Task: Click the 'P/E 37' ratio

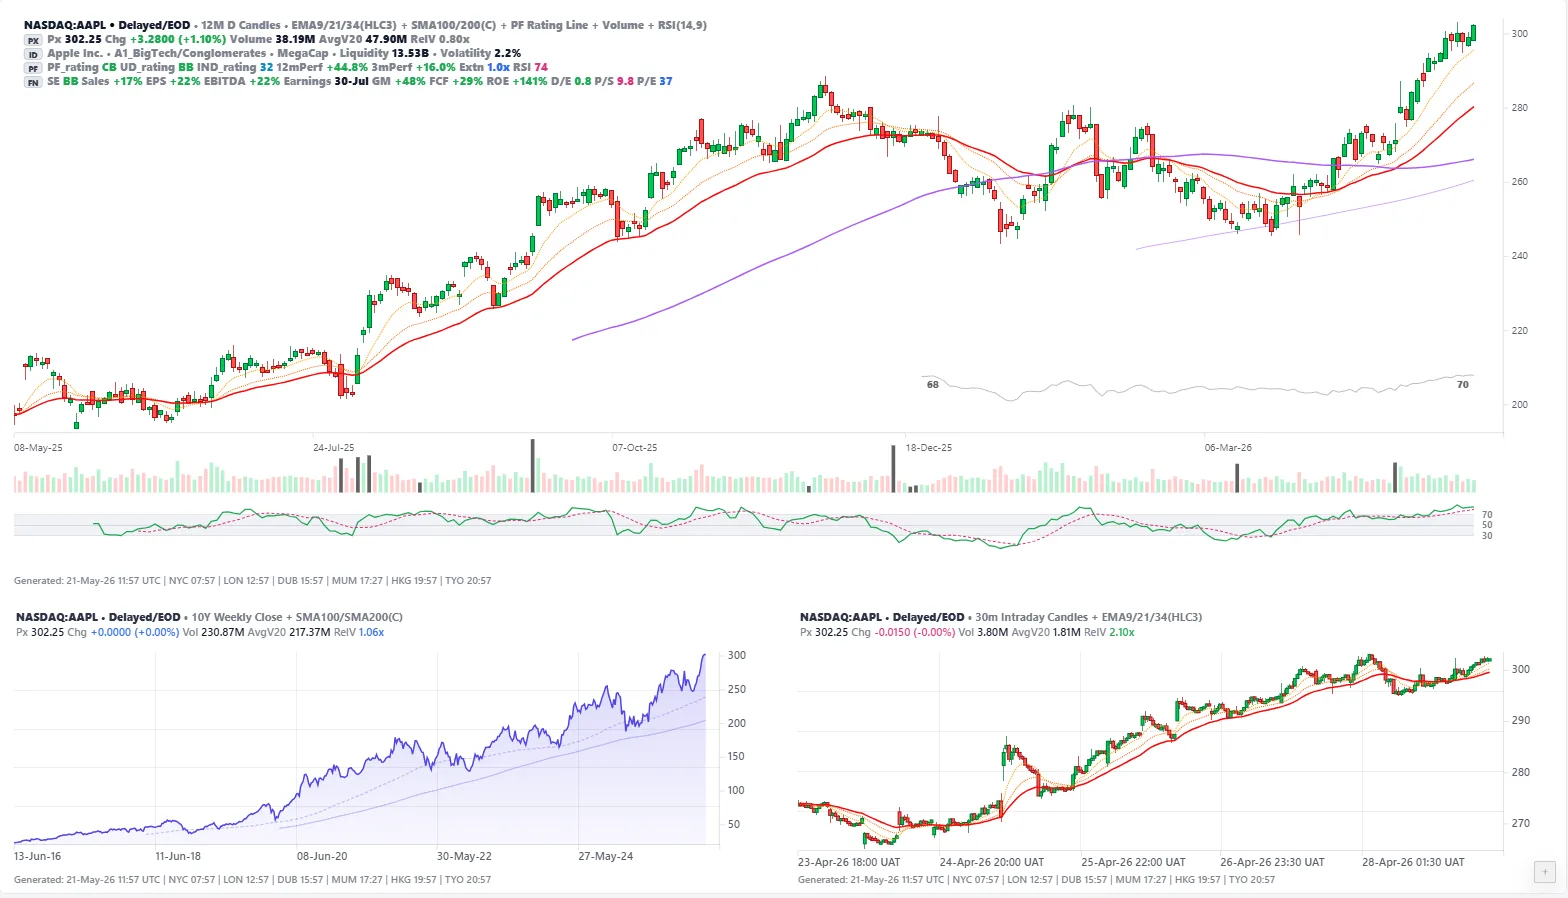Action: click(655, 81)
